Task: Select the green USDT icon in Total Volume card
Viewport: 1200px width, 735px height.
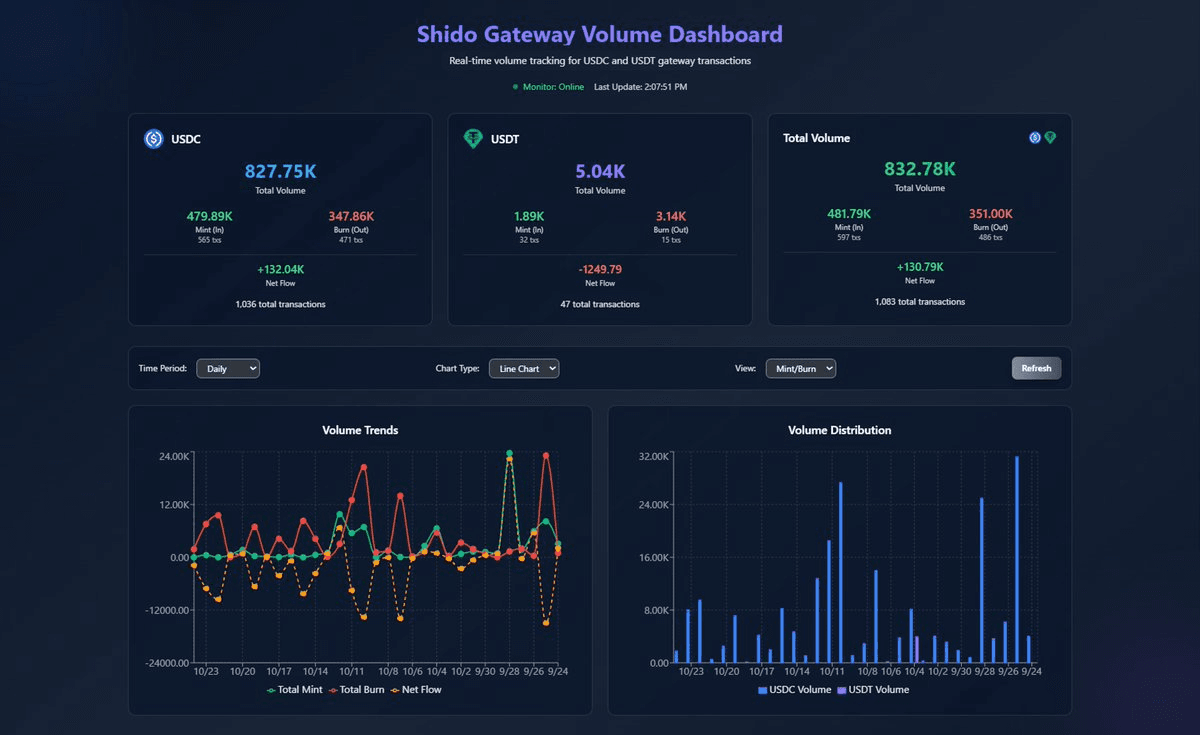Action: click(x=1050, y=137)
